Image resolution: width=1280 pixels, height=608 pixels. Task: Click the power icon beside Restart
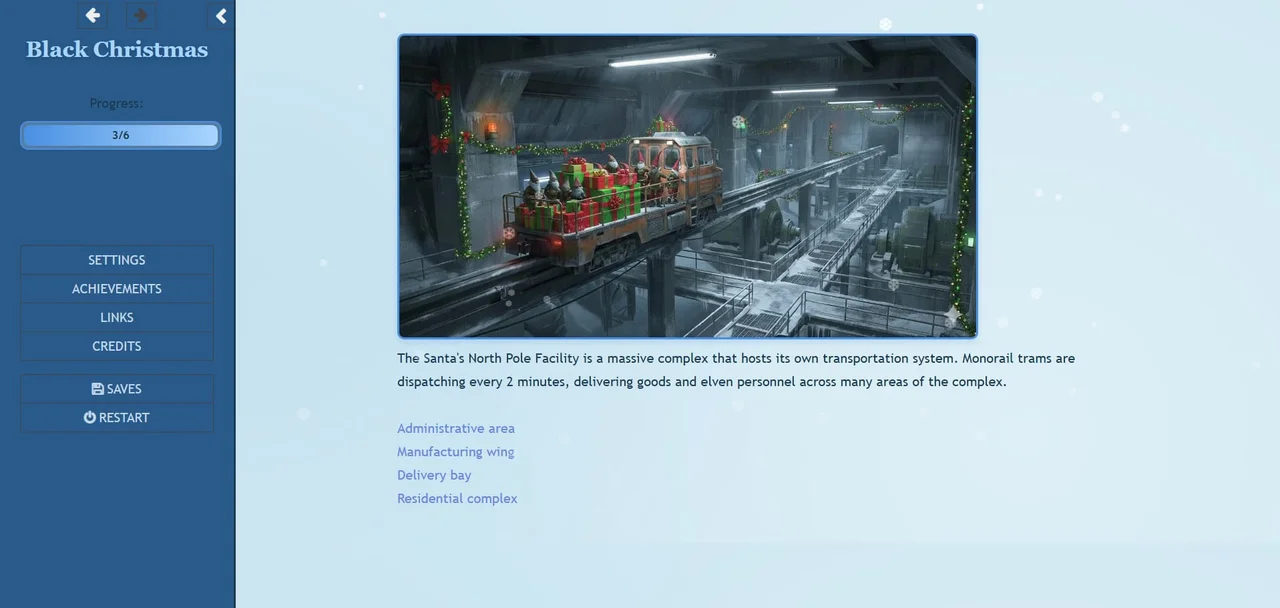(x=90, y=418)
